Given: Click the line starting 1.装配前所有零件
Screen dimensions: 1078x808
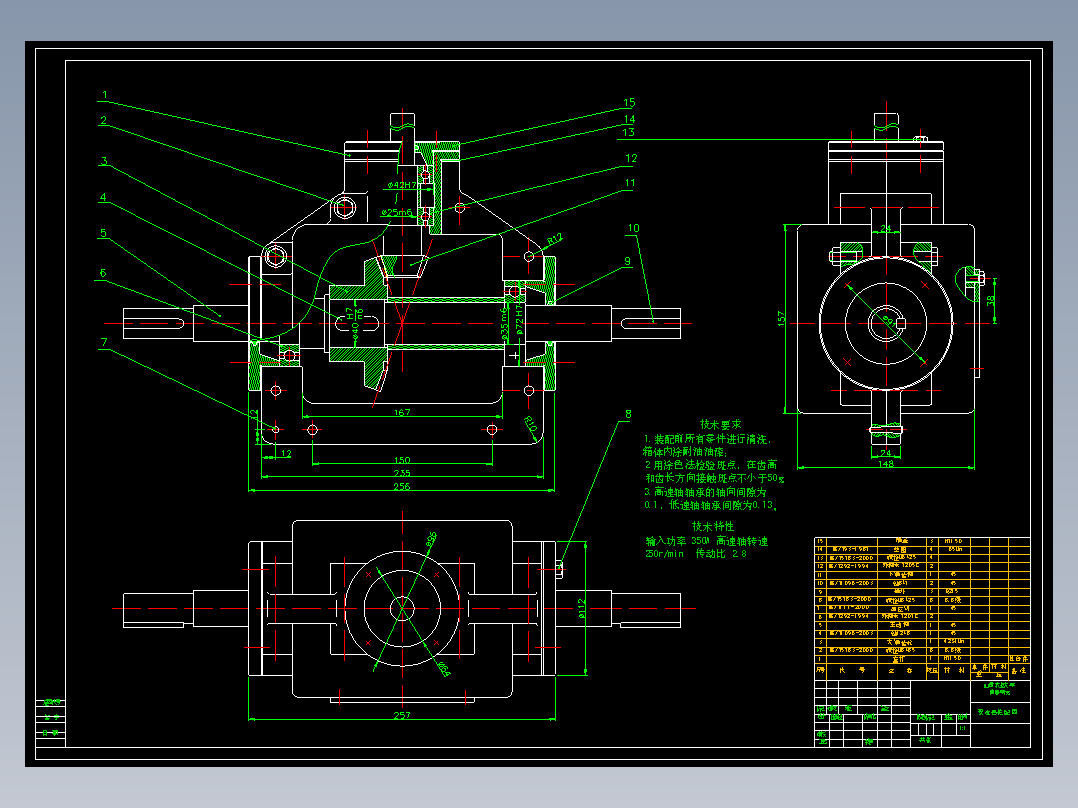Looking at the screenshot, I should (707, 439).
